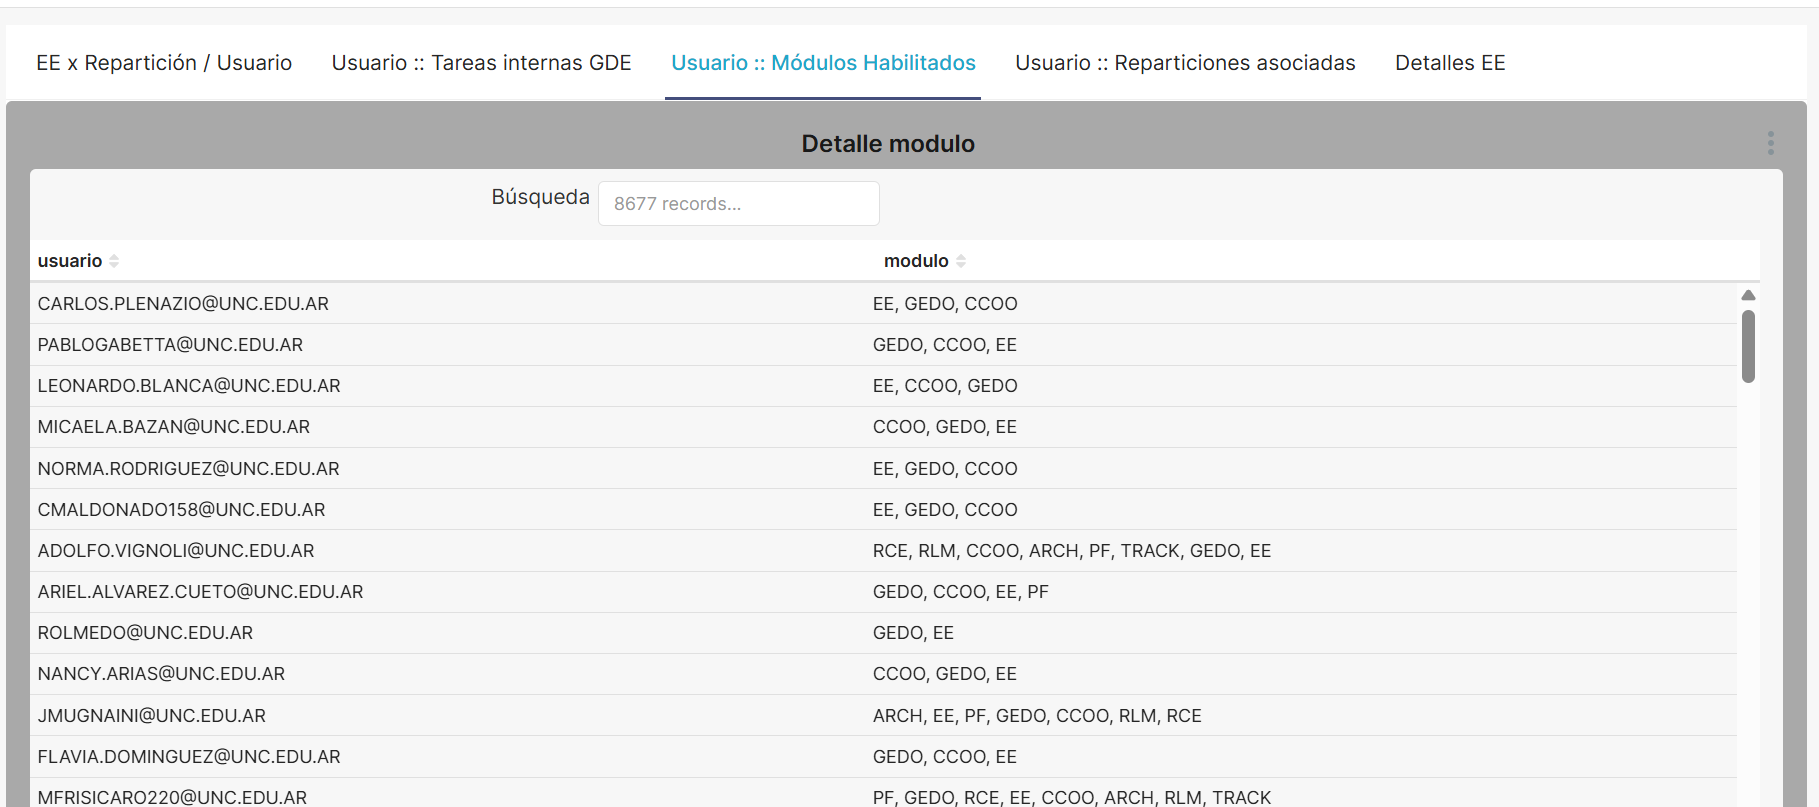This screenshot has height=807, width=1819.
Task: Switch to EE x Repartición / Usuario tab
Action: pyautogui.click(x=164, y=63)
